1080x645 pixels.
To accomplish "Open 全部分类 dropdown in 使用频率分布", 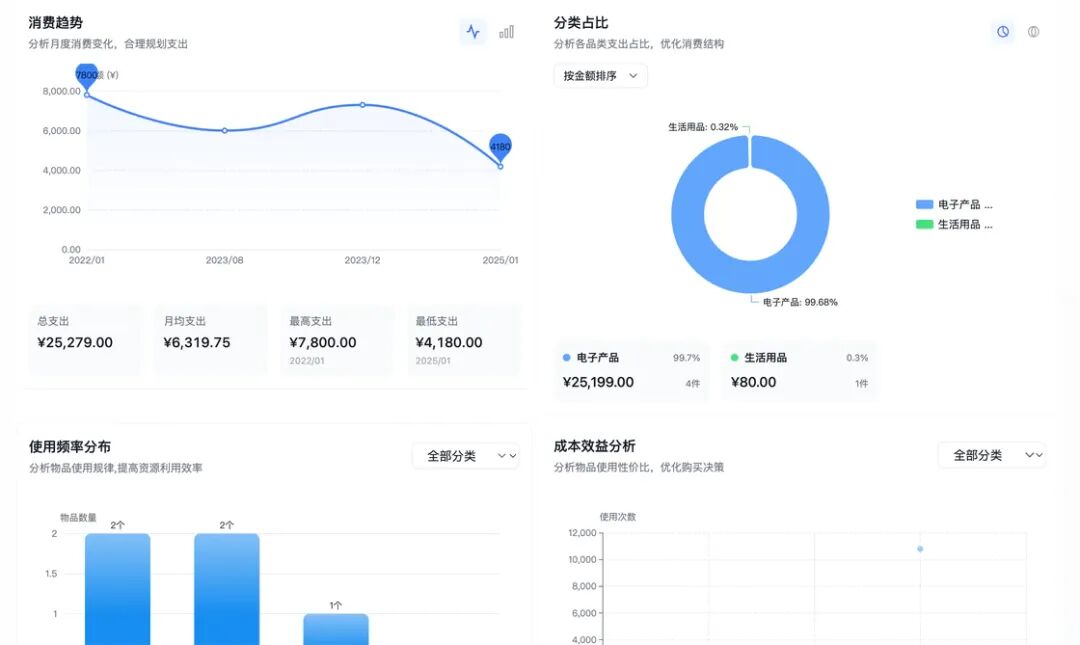I will point(466,455).
